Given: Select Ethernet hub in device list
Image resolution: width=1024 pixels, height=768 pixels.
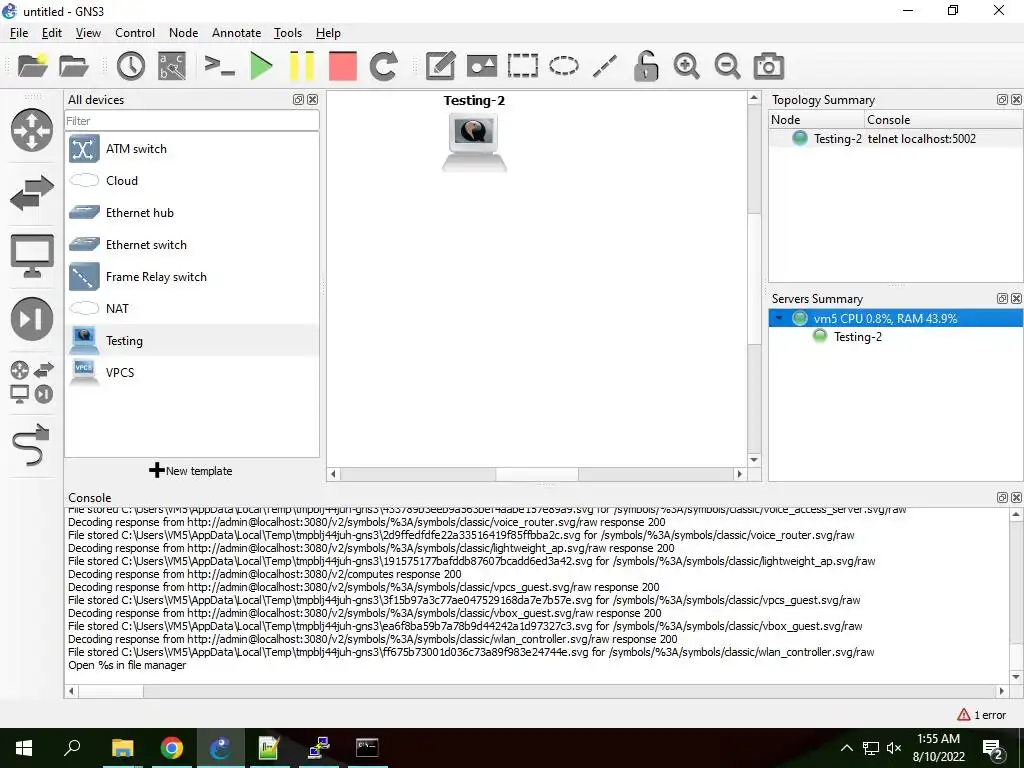Looking at the screenshot, I should pos(192,213).
